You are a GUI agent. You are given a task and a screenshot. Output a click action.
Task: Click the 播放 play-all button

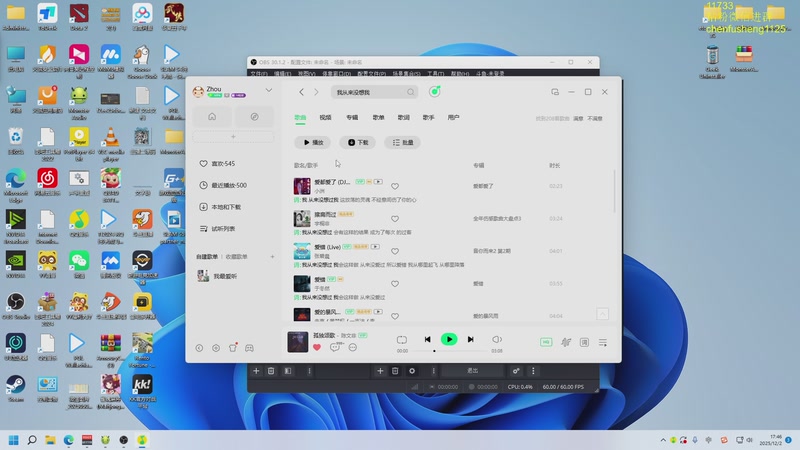(313, 142)
